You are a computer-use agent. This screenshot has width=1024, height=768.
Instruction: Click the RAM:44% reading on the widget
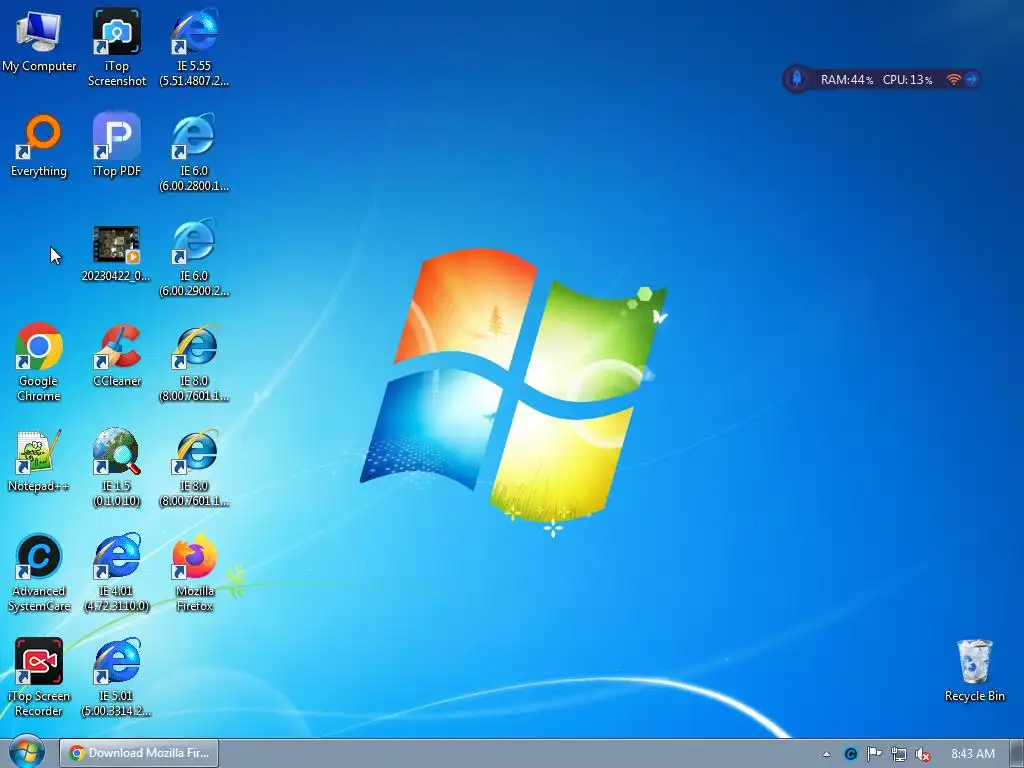pos(847,80)
